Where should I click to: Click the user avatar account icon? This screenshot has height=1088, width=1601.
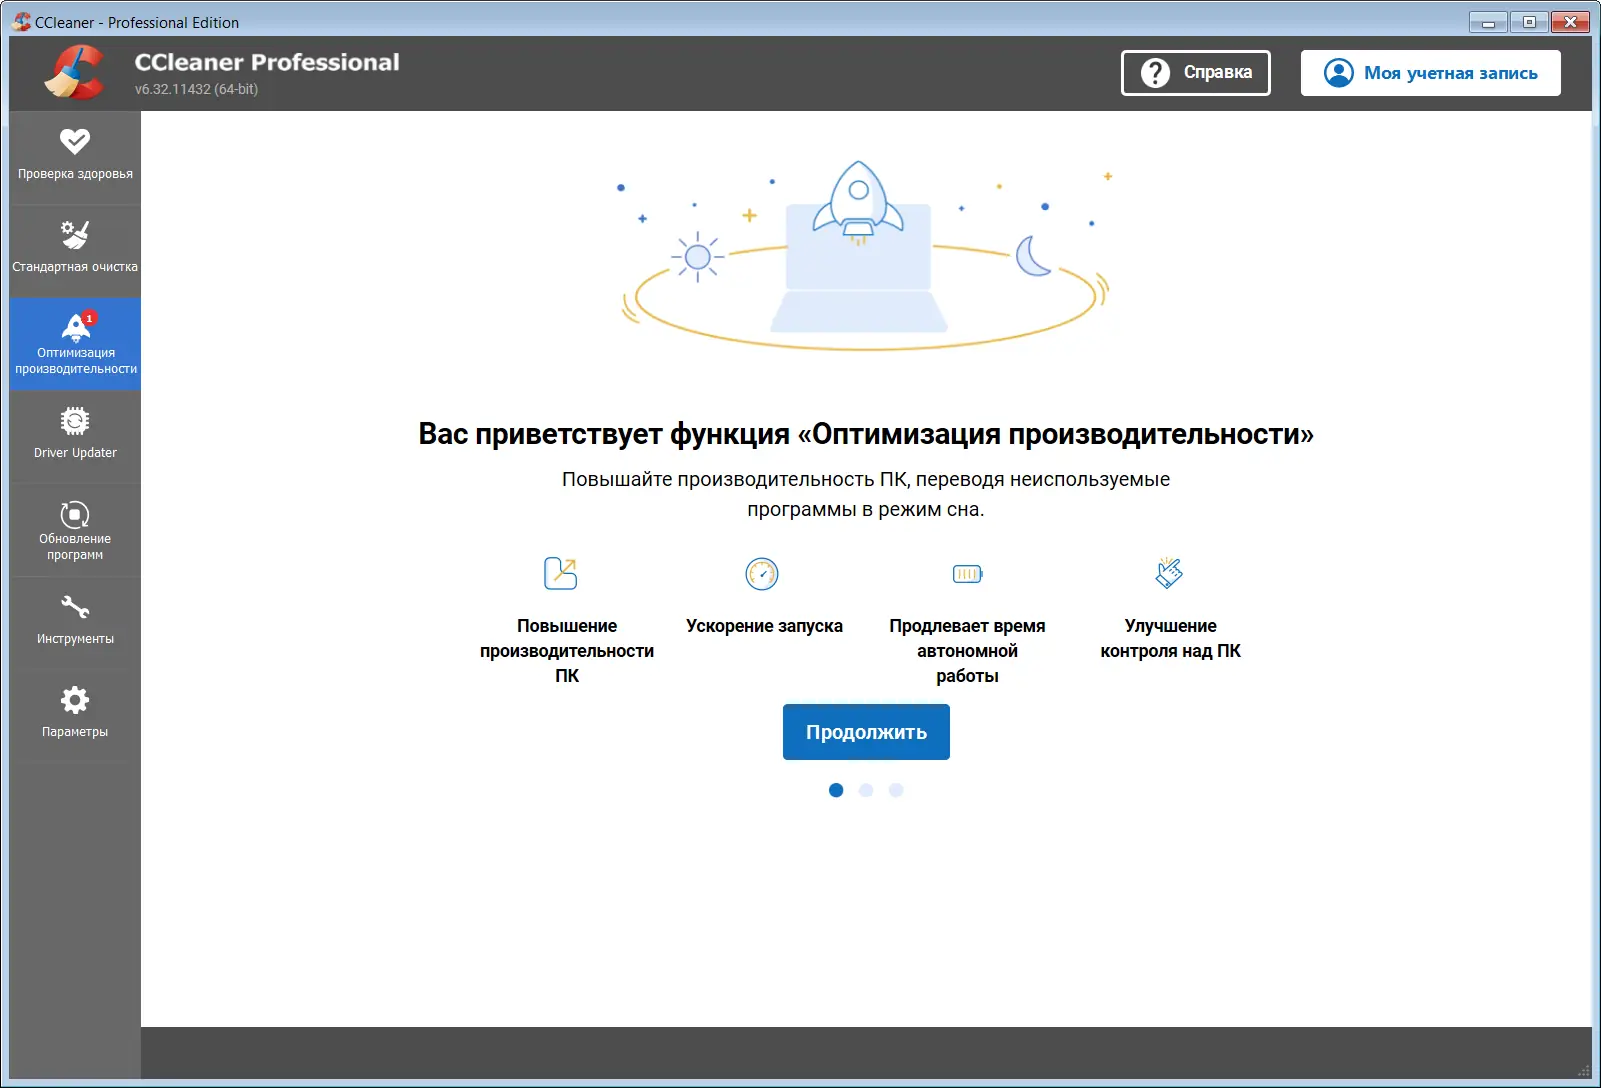1337,72
